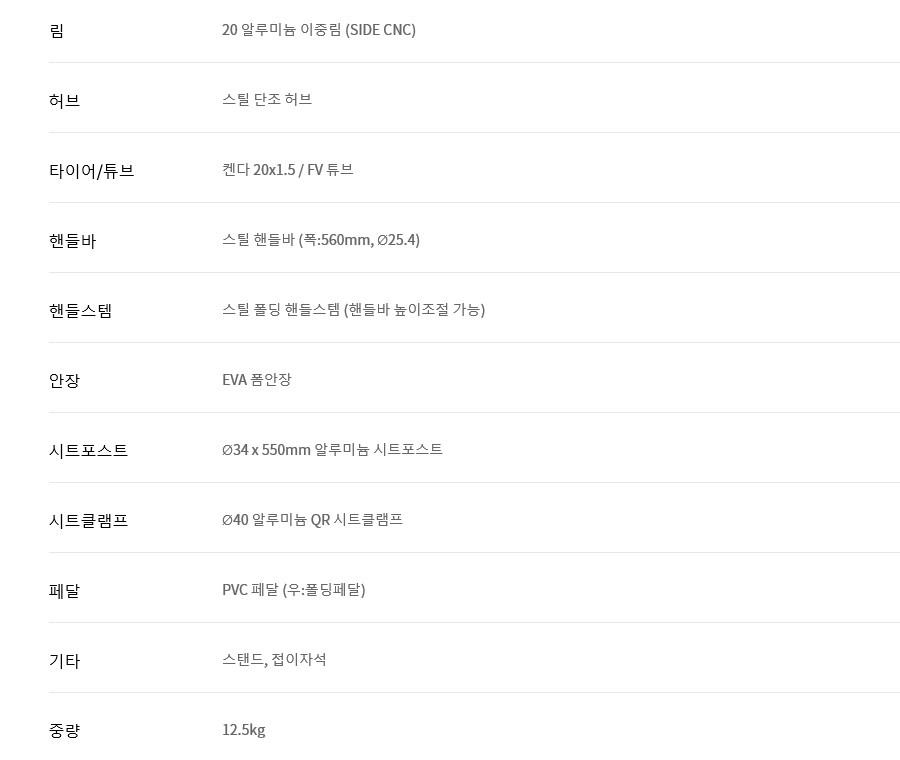Click the Ø34 x 550mm 알루미늄 시트포스트 value

point(332,449)
